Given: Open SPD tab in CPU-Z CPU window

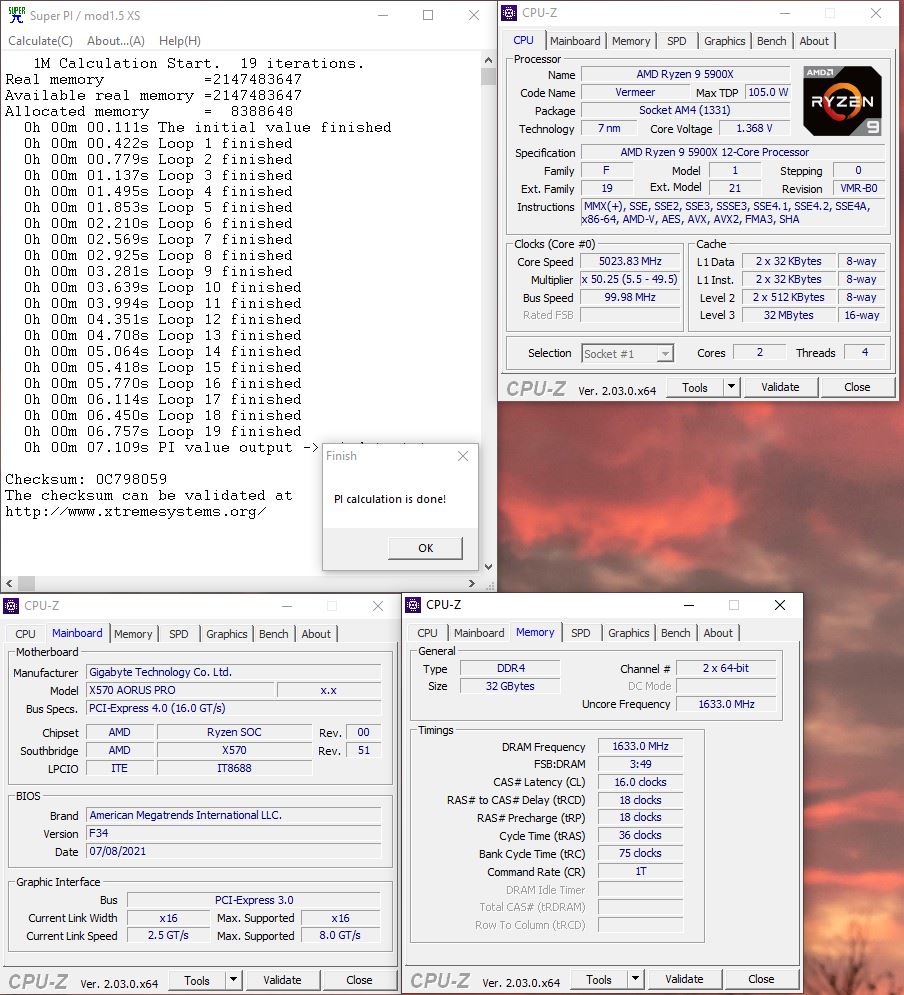Looking at the screenshot, I should pos(676,41).
